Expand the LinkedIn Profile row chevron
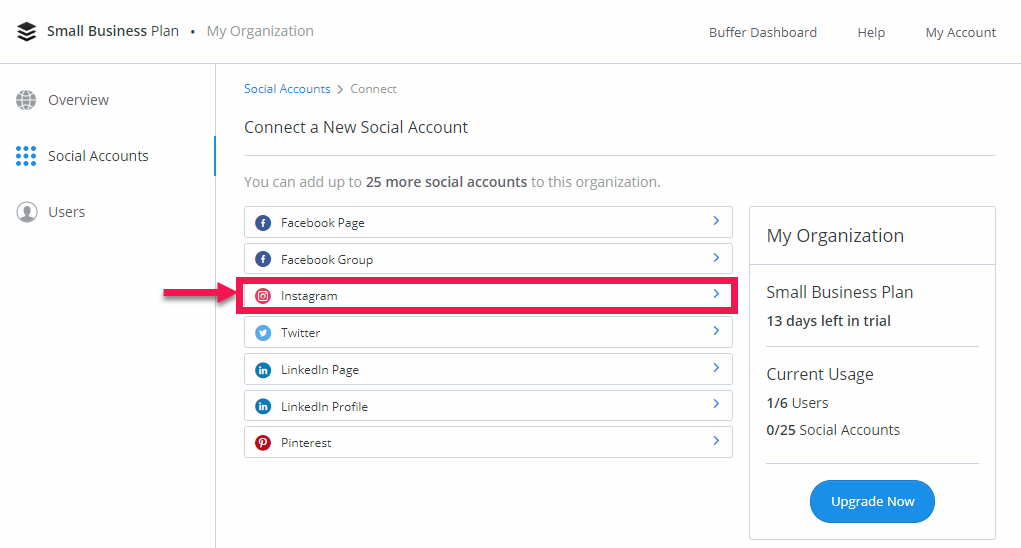The width and height of the screenshot is (1021, 548). click(716, 405)
